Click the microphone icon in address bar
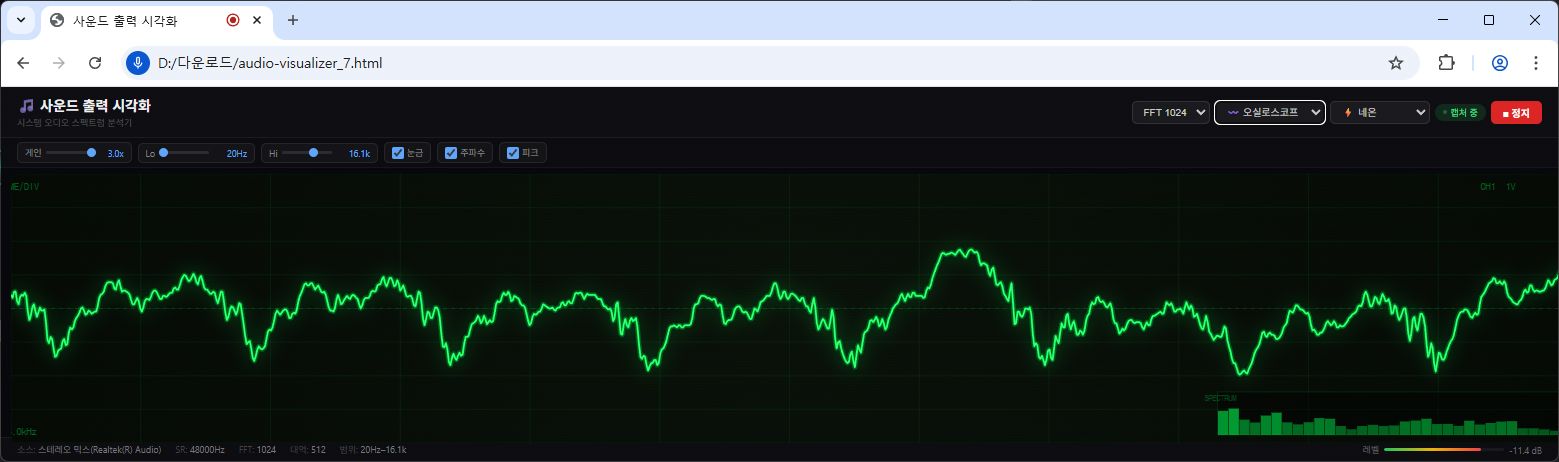Viewport: 1559px width, 462px height. point(138,63)
